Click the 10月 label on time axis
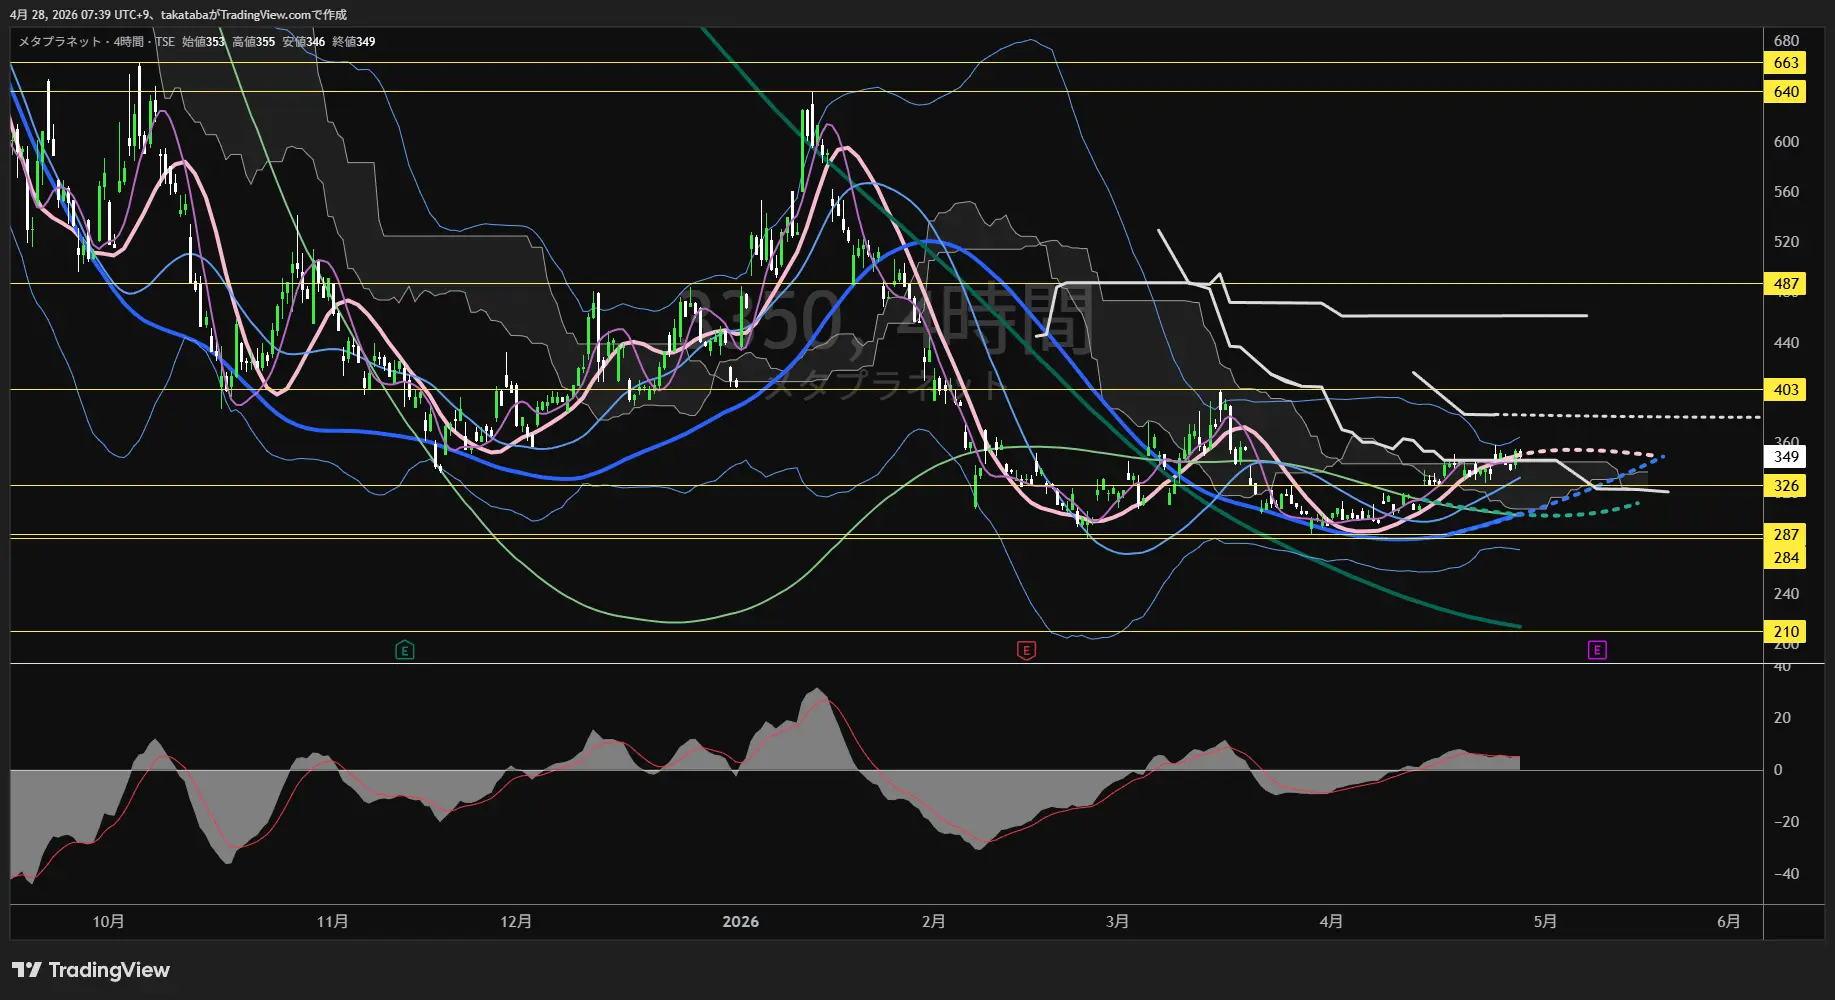1835x1000 pixels. click(108, 922)
